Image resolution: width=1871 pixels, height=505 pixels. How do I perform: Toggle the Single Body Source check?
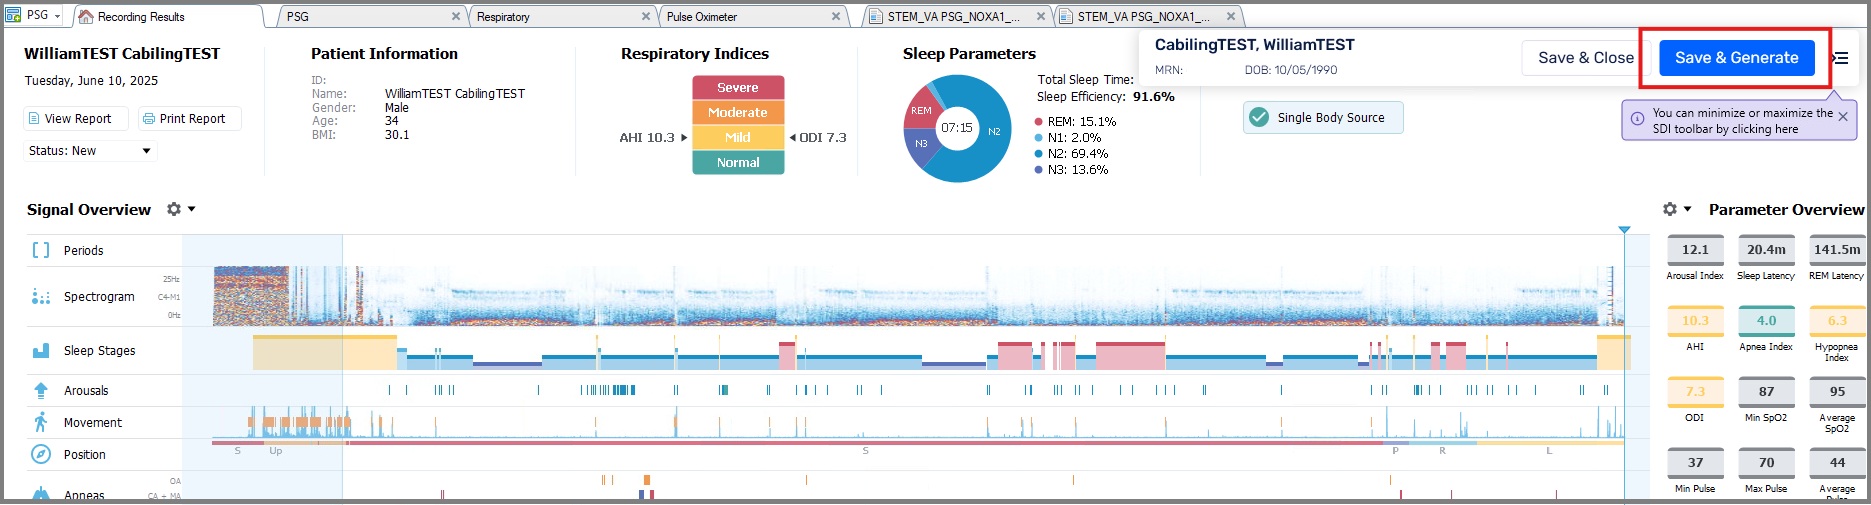[1260, 117]
